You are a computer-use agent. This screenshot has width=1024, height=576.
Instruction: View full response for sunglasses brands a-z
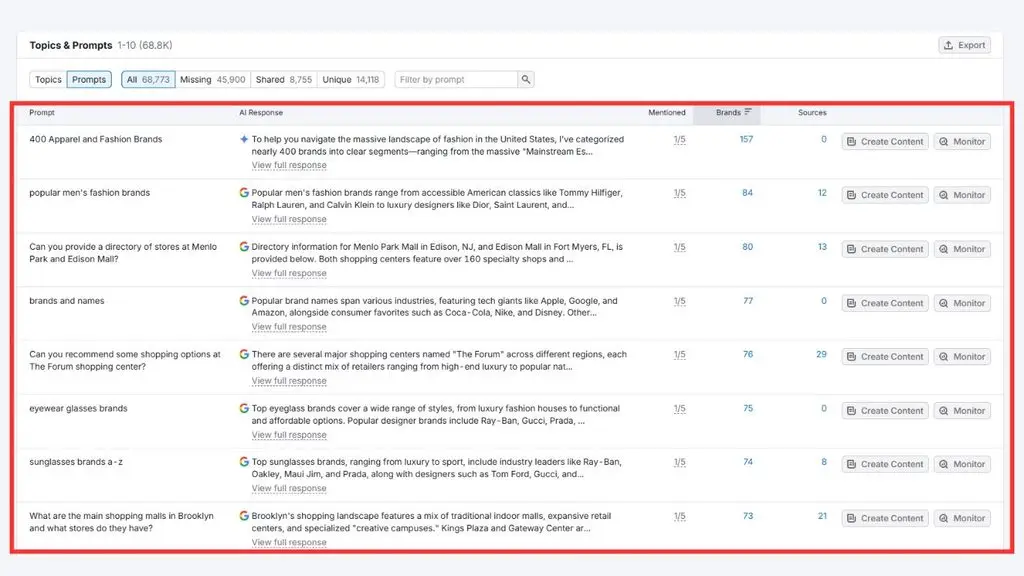[x=289, y=488]
